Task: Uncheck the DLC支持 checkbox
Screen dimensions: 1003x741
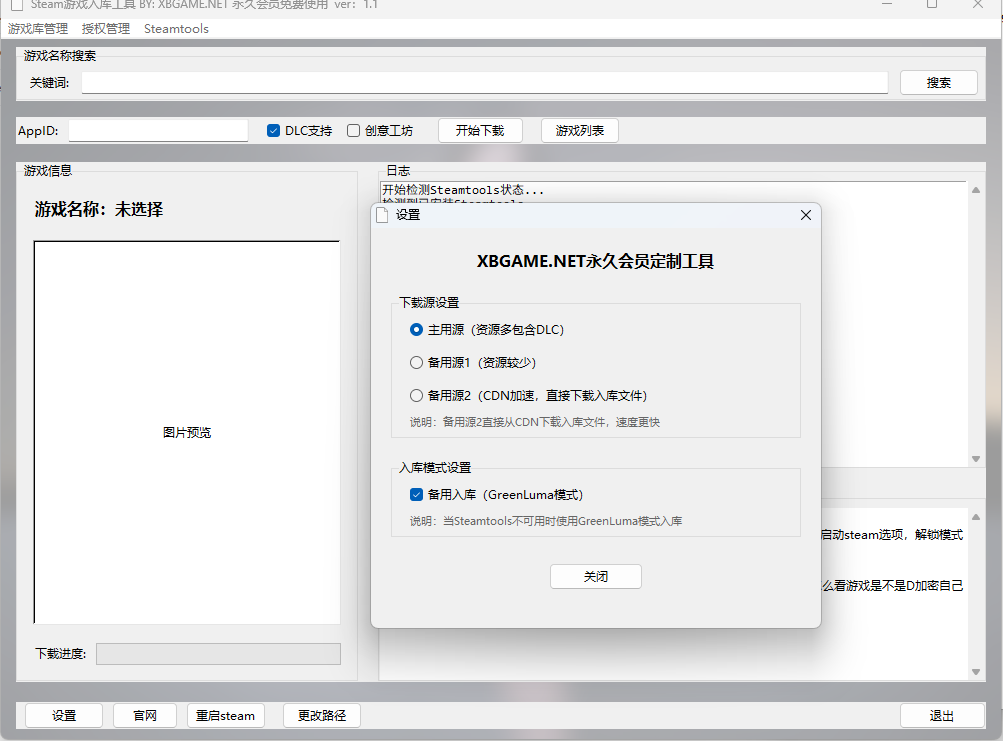Action: [273, 130]
